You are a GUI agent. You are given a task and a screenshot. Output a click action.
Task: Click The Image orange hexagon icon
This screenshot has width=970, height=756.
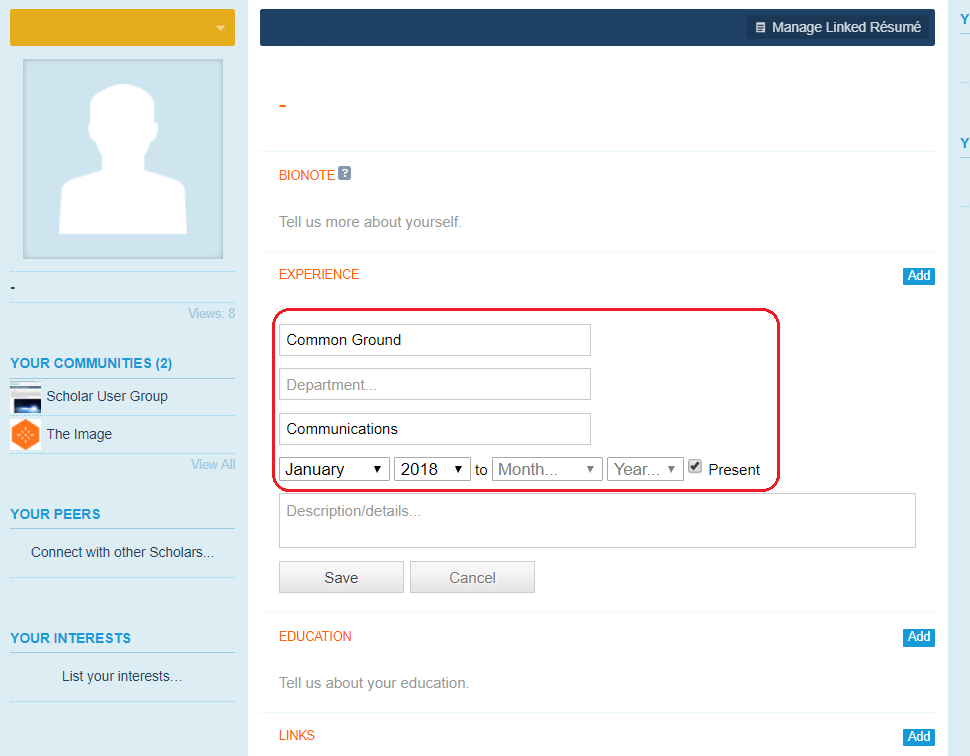coord(25,434)
